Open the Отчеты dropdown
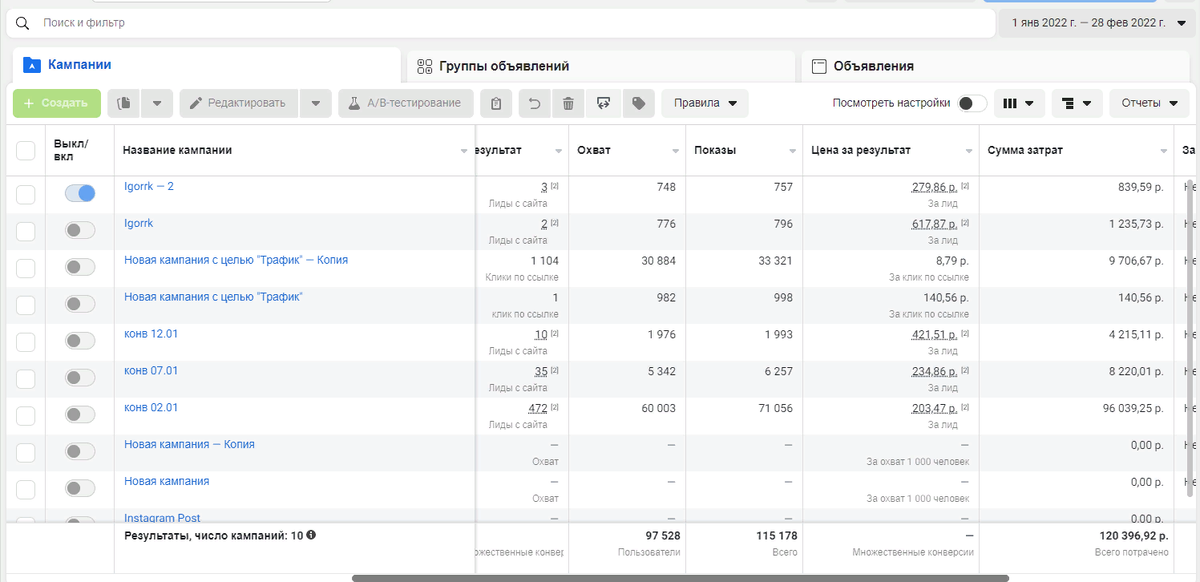This screenshot has width=1200, height=582. 1149,103
